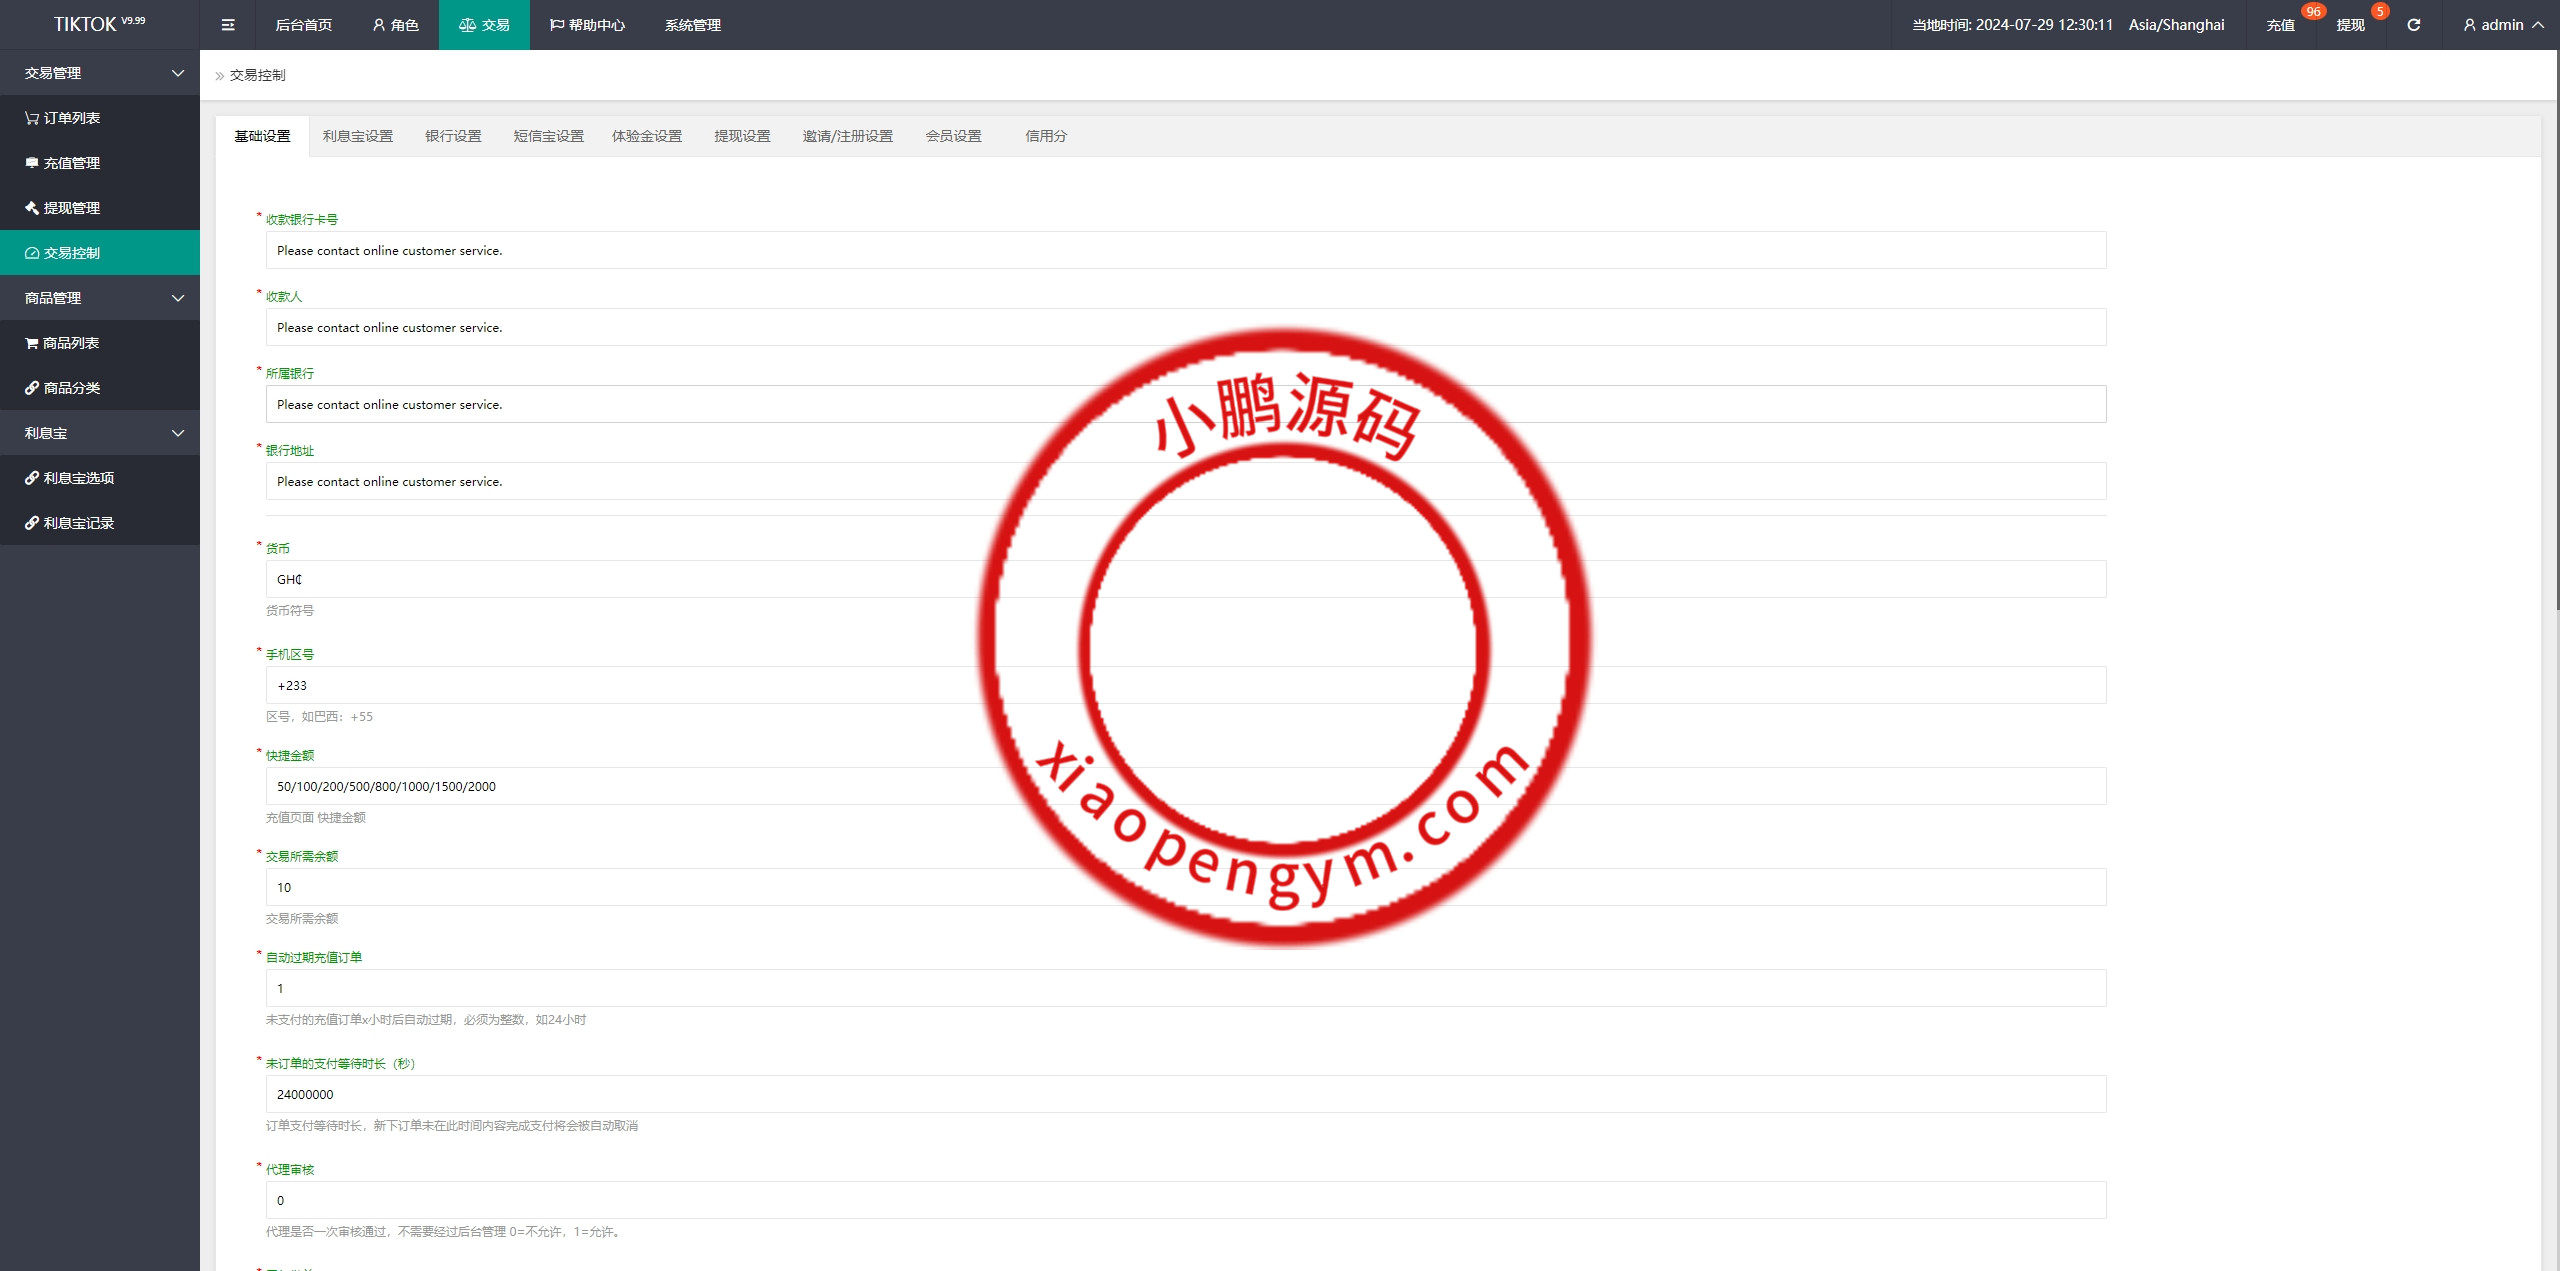Switch to the 利息宝设置 tab

(357, 136)
